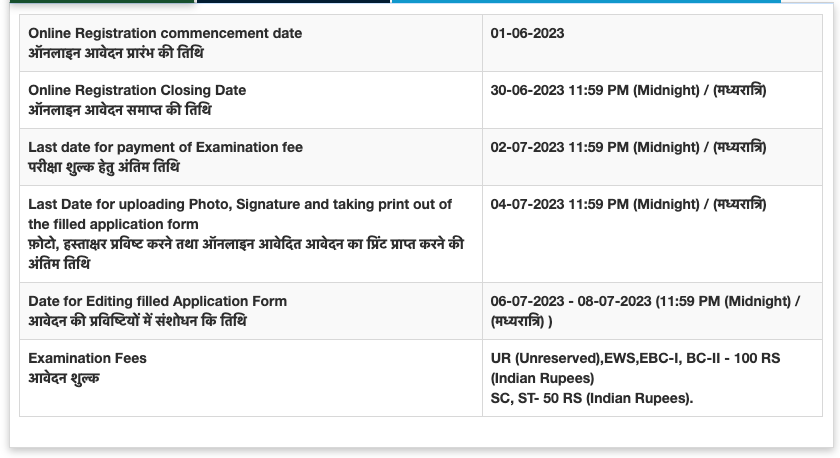
Task: Click the Hindi line starting with "फ़ोटो, हस्ताक्षर"
Action: point(245,244)
